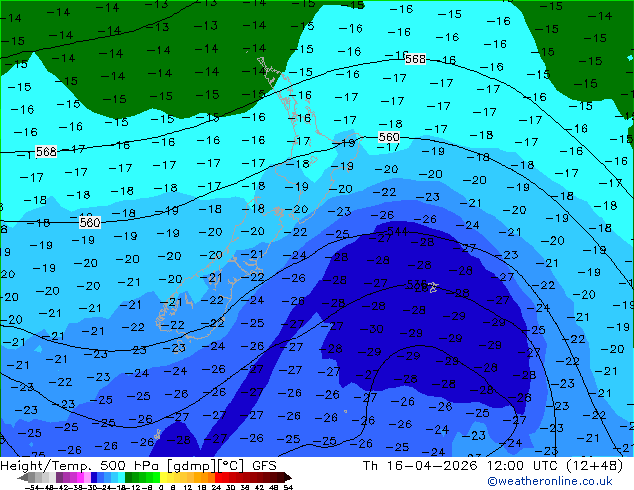Click the yellow swatch in the color legend
This screenshot has height=490, width=634.
[163, 477]
